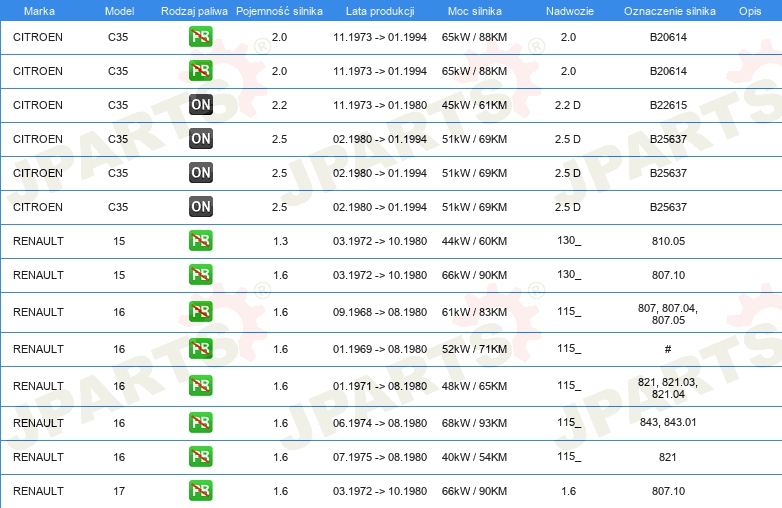The width and height of the screenshot is (782, 508).
Task: Click the Oznaczenie silnika column header
Action: [x=670, y=11]
